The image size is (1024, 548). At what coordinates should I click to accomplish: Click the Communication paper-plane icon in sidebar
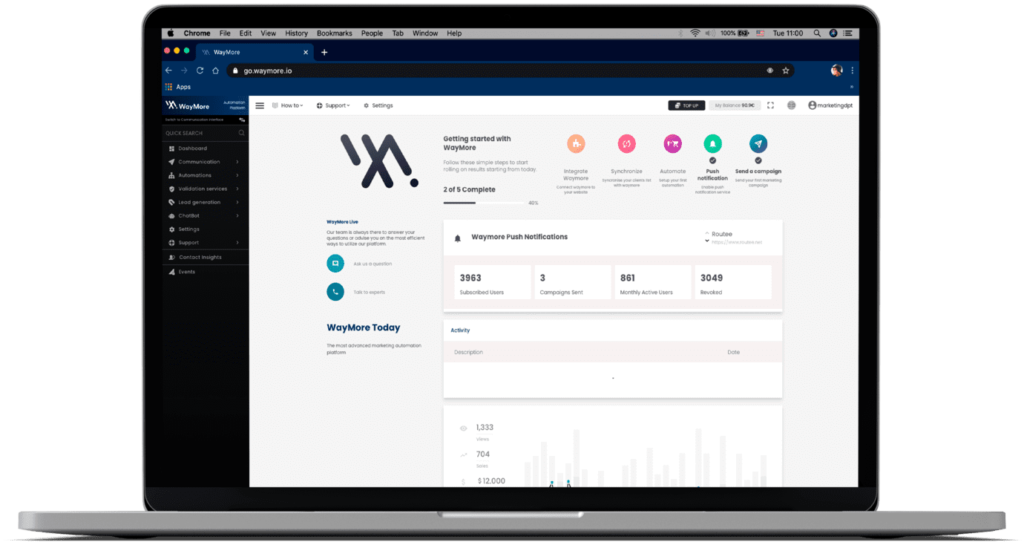pyautogui.click(x=171, y=162)
